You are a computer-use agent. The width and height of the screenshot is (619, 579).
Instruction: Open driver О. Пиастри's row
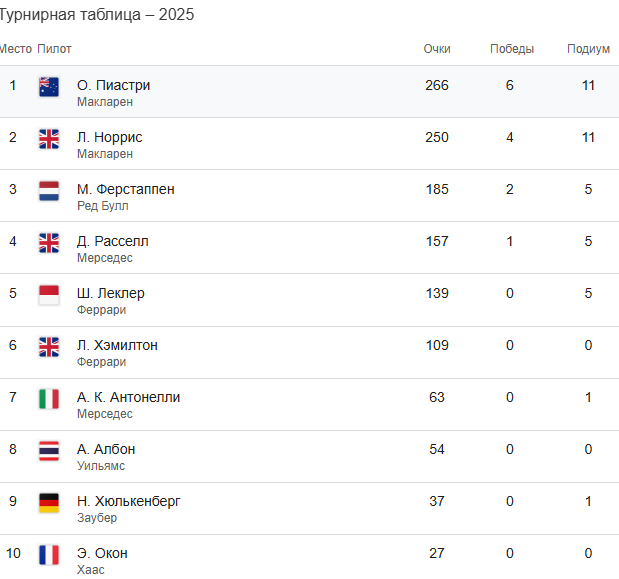pos(310,92)
